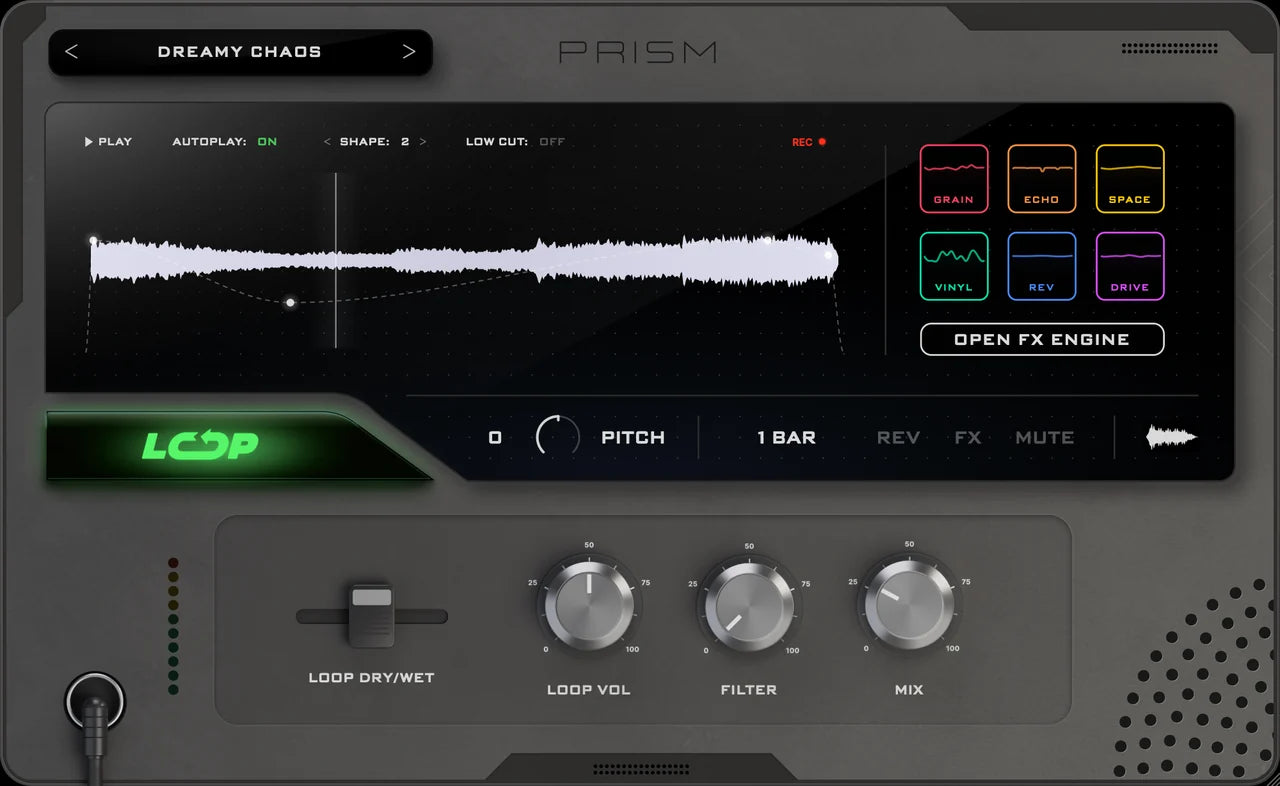Select the VINYL effect tile
Screen dimensions: 1280x786
pos(954,266)
